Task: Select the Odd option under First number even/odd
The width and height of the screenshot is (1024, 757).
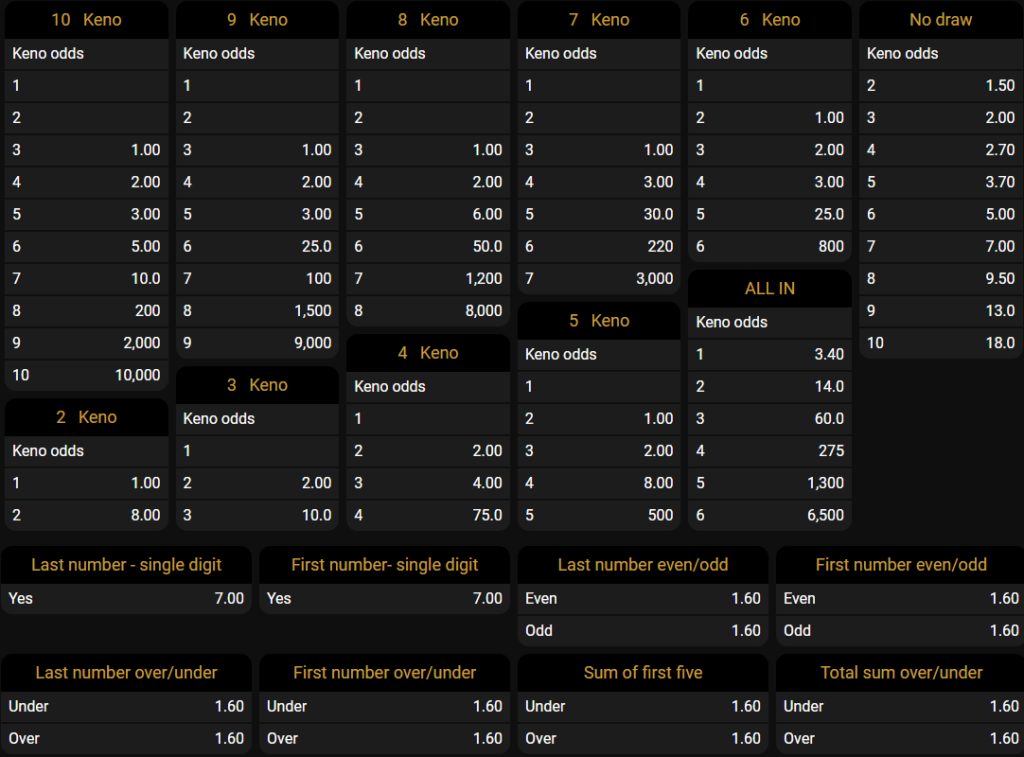Action: (x=900, y=630)
